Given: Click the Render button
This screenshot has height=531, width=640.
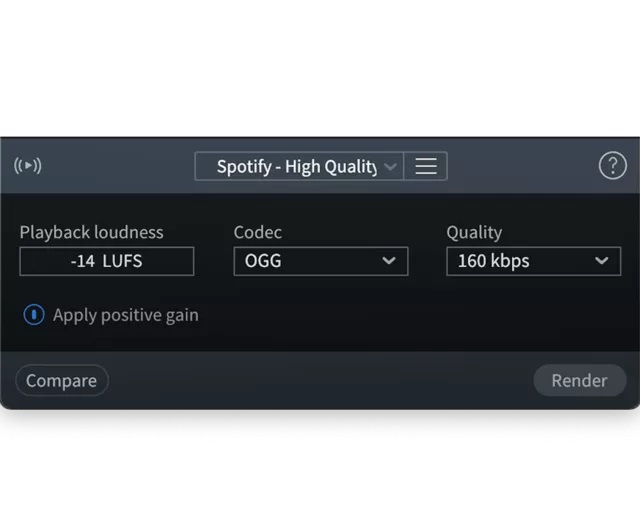Looking at the screenshot, I should click(x=580, y=380).
